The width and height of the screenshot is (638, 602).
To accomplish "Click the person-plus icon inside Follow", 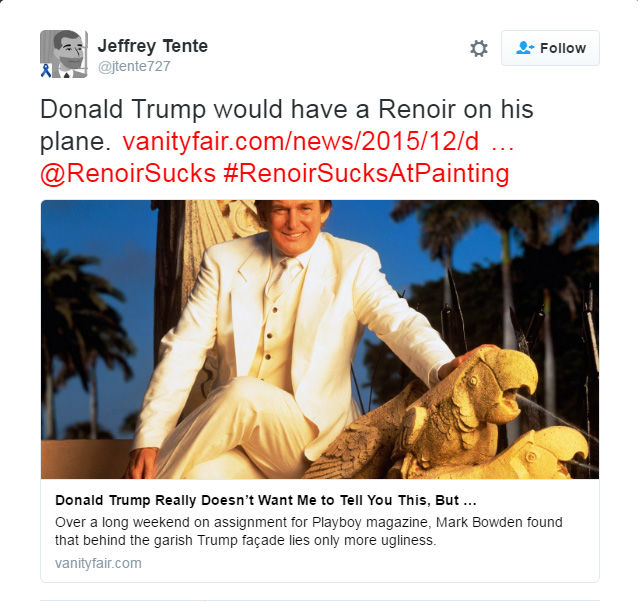I will point(524,48).
